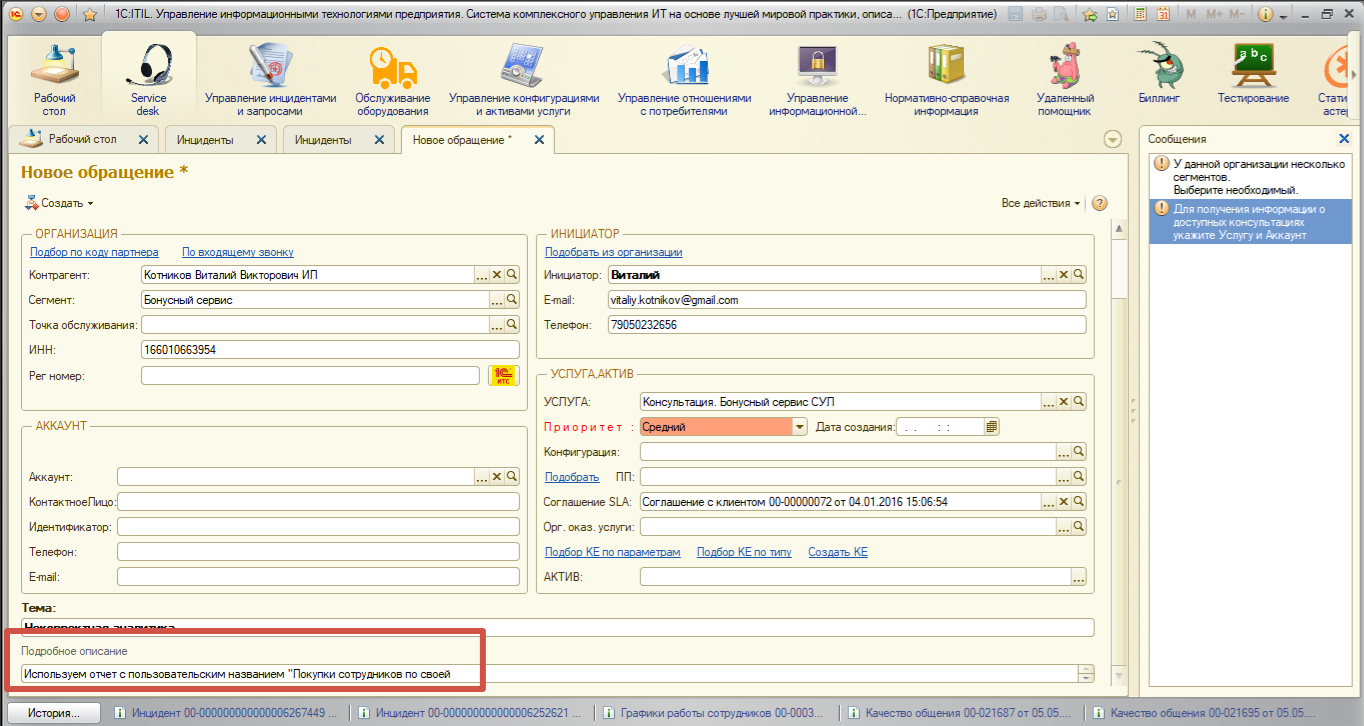Close the Сообщения panel
Screen dimensions: 1364x726
coord(1344,139)
